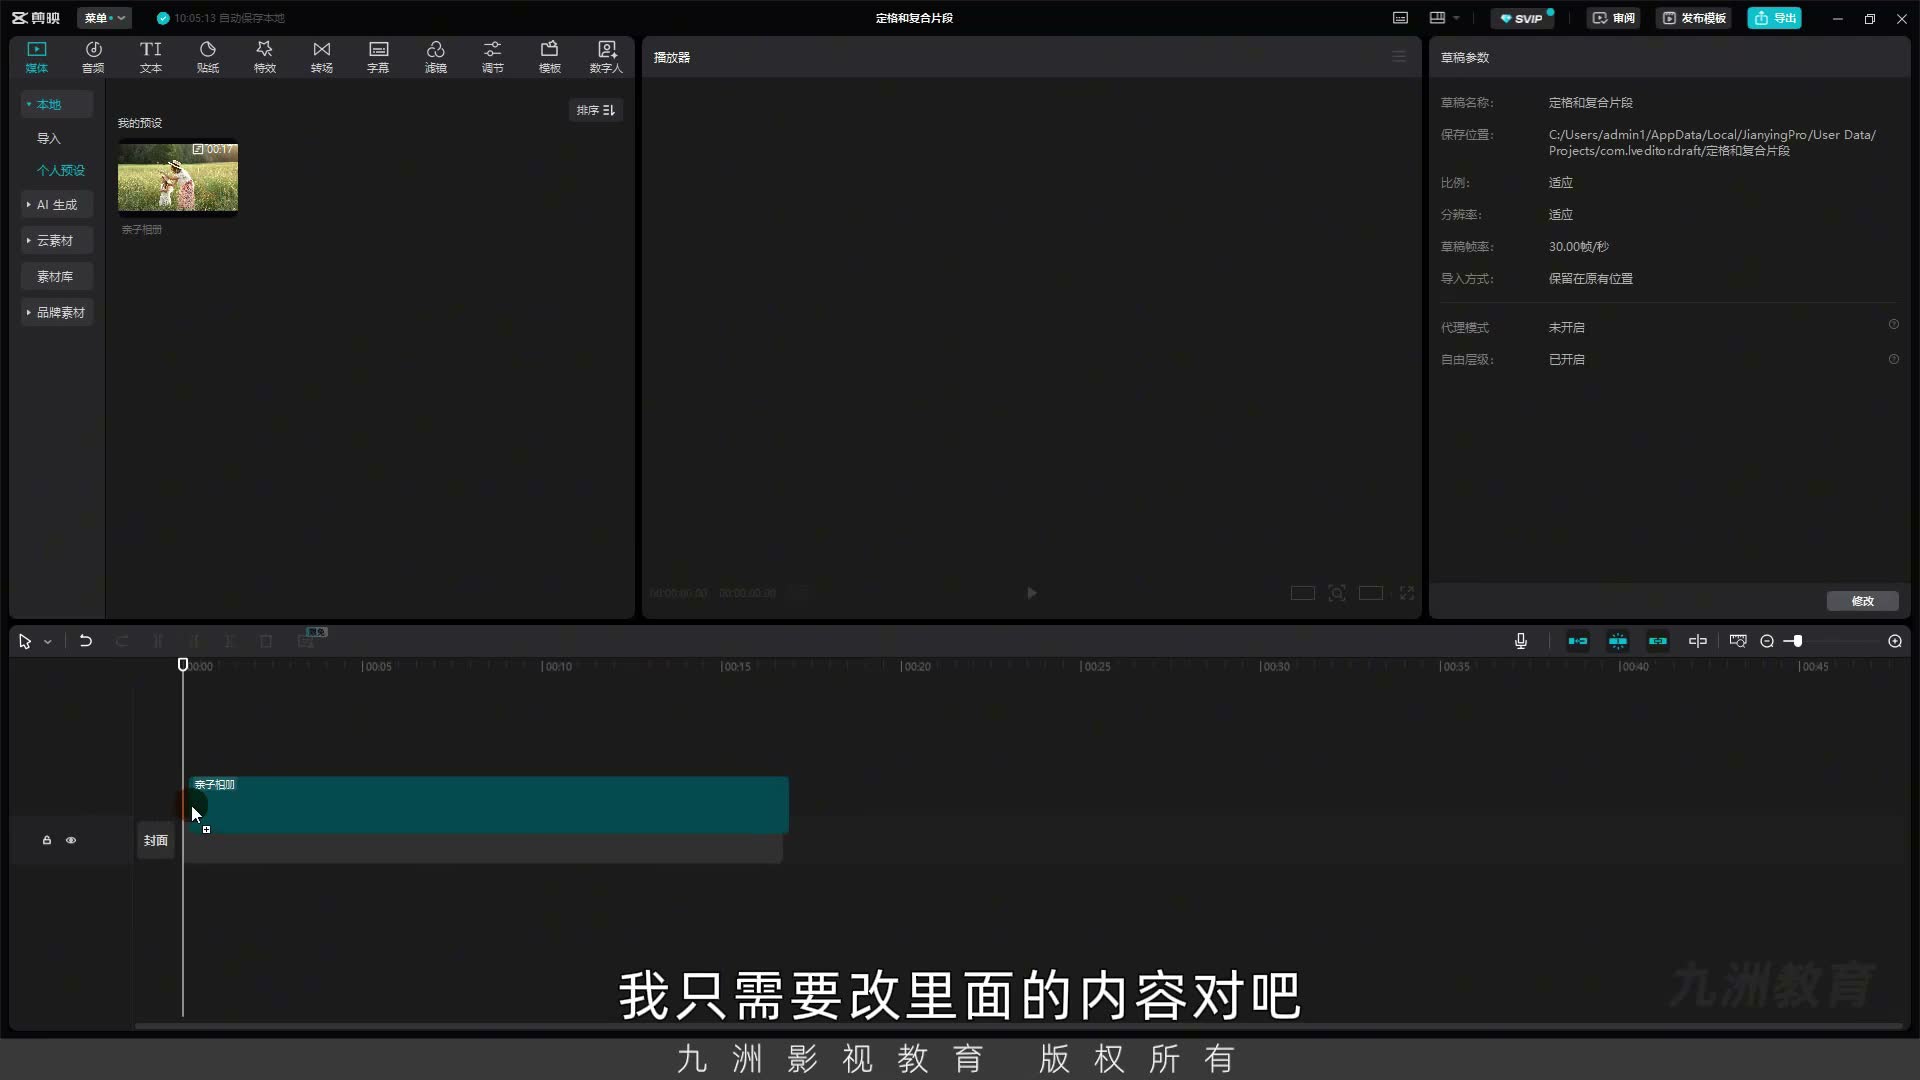Click the delete clip trash icon
Screen dimensions: 1920x1080
click(266, 641)
